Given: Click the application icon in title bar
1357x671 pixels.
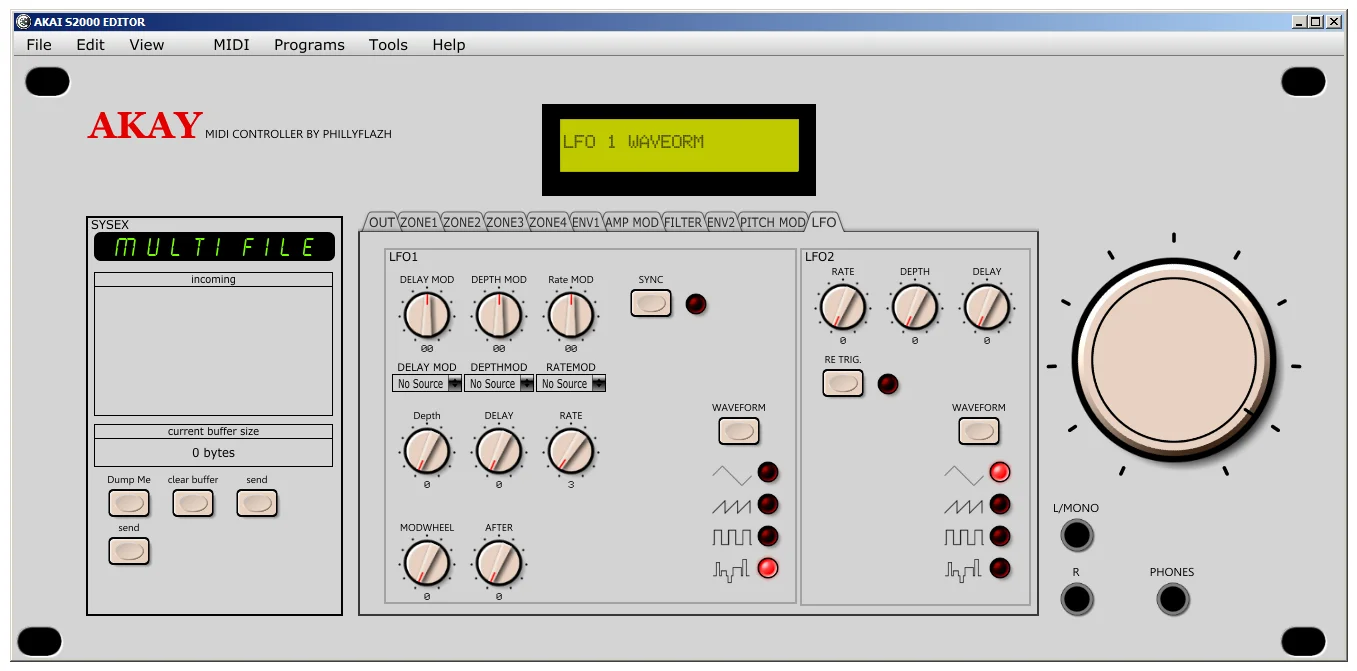Looking at the screenshot, I should point(23,21).
